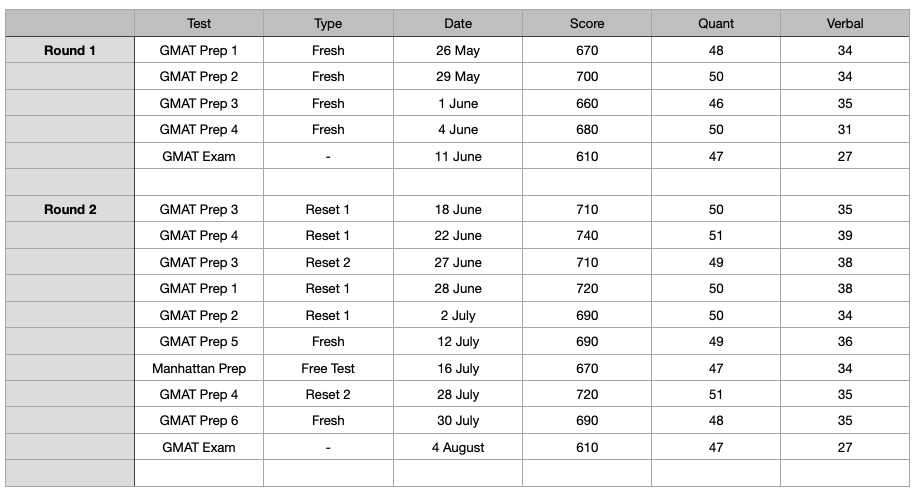Select the Free Test type cell
This screenshot has width=918, height=493.
pos(328,368)
